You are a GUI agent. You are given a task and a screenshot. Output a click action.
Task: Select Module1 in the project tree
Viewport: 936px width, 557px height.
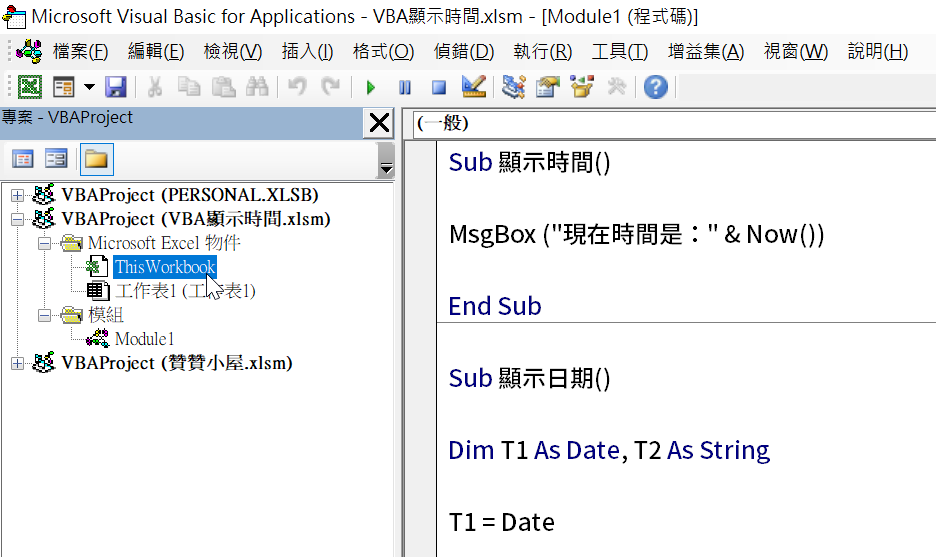[144, 339]
